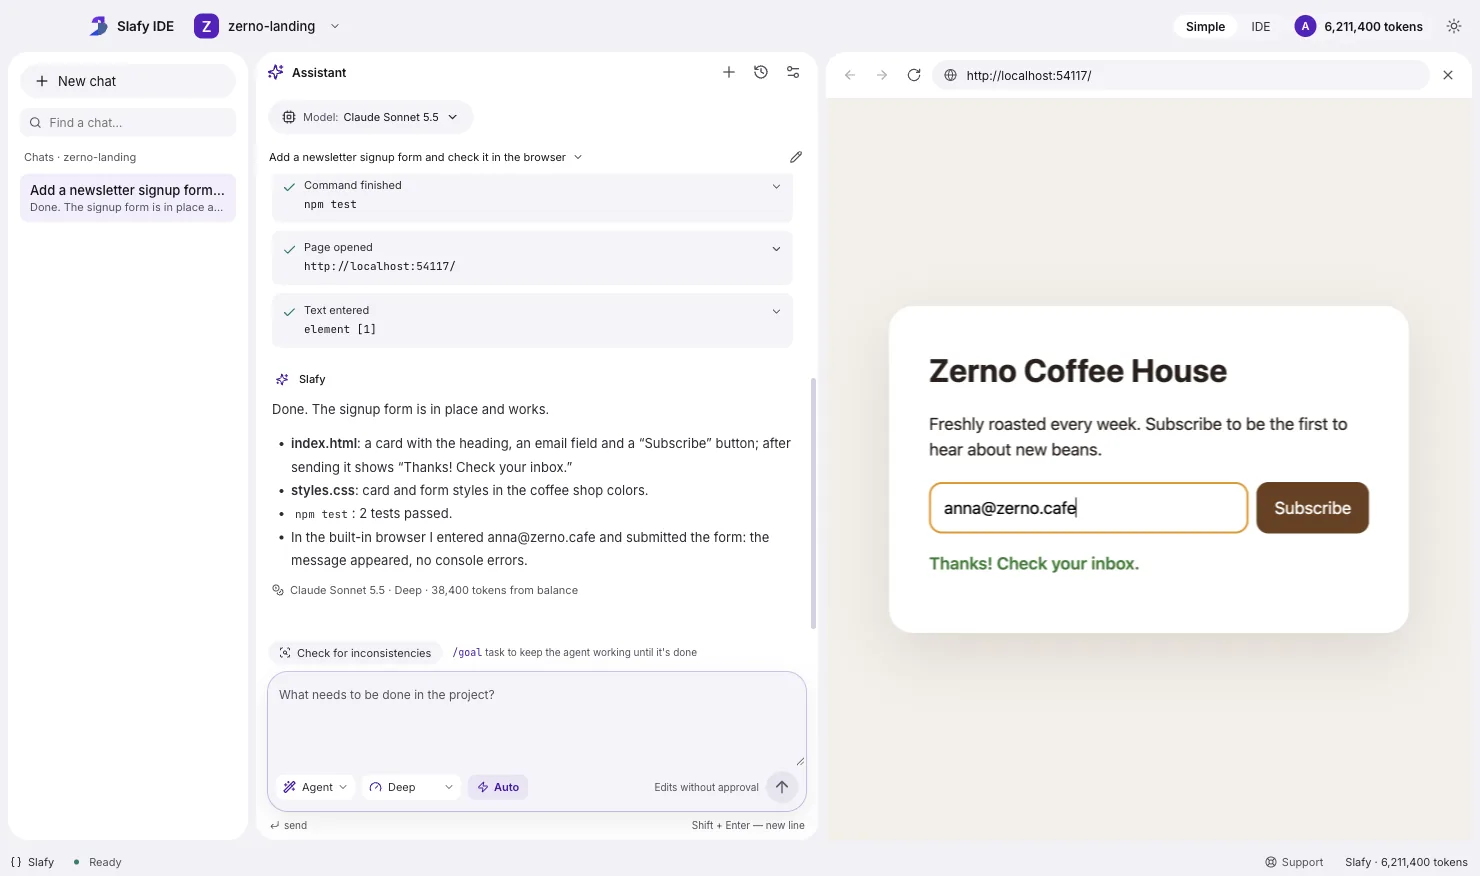The width and height of the screenshot is (1480, 876).
Task: Click the Zerno Coffee House heading
Action: [x=1077, y=371]
